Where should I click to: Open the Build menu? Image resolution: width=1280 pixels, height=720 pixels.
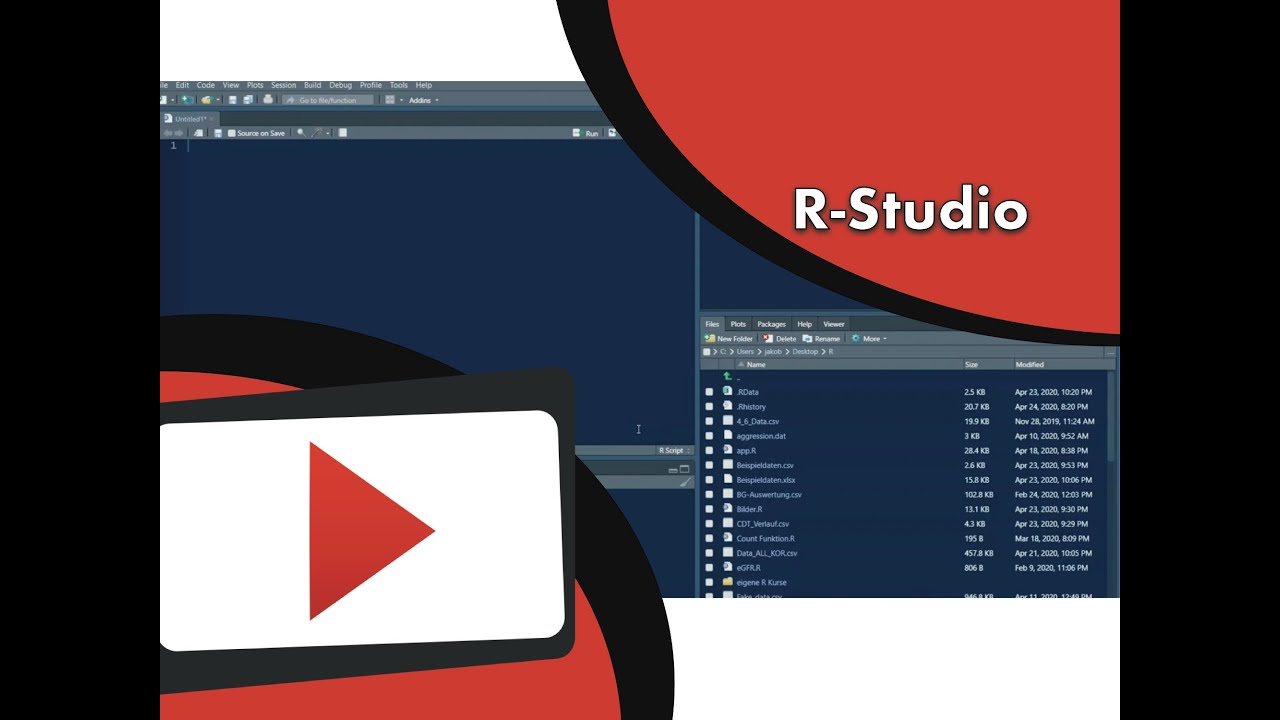pos(313,85)
